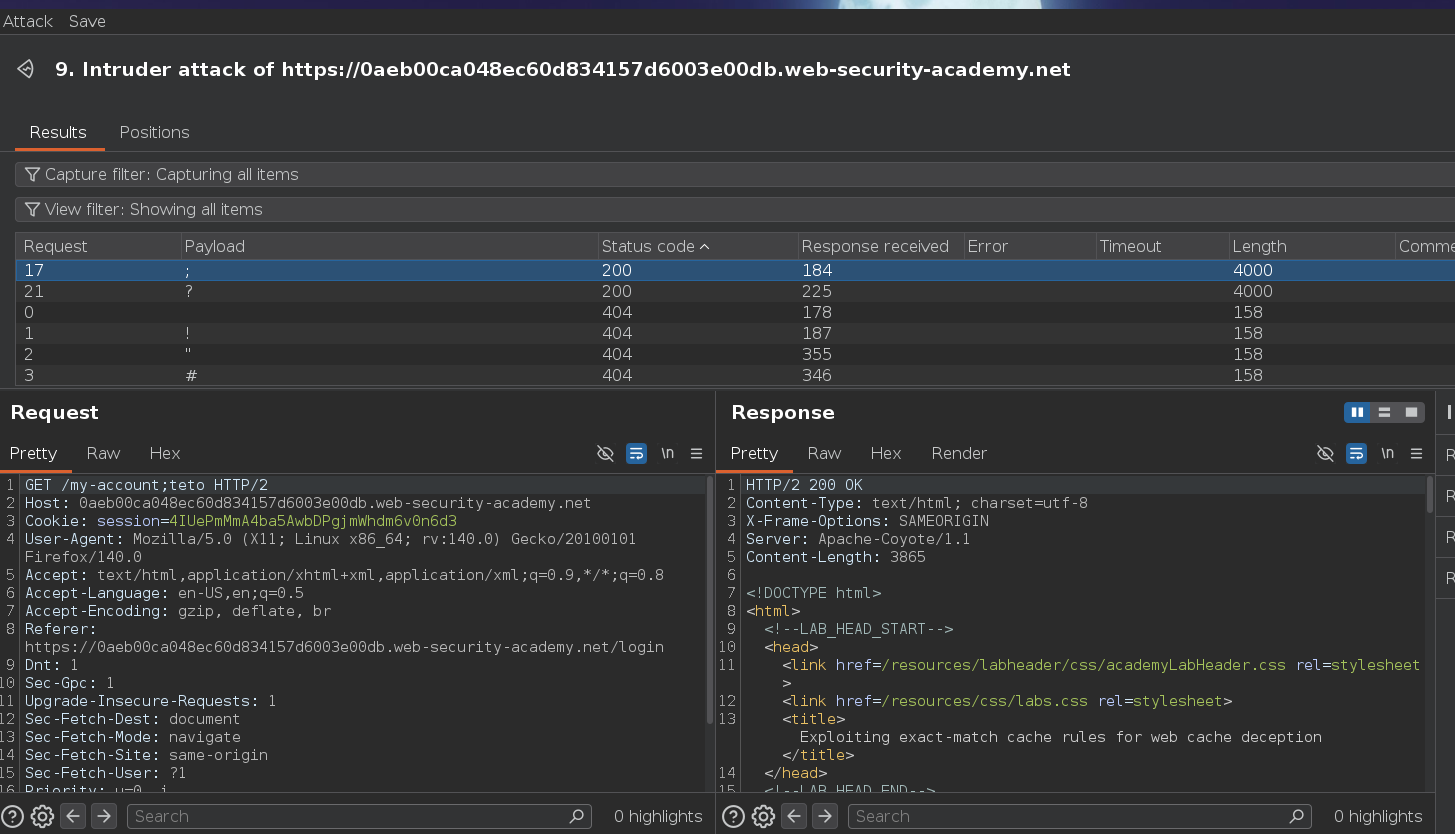The height and width of the screenshot is (834, 1455).
Task: Click Response panel vertical scrollbar
Action: click(1430, 495)
